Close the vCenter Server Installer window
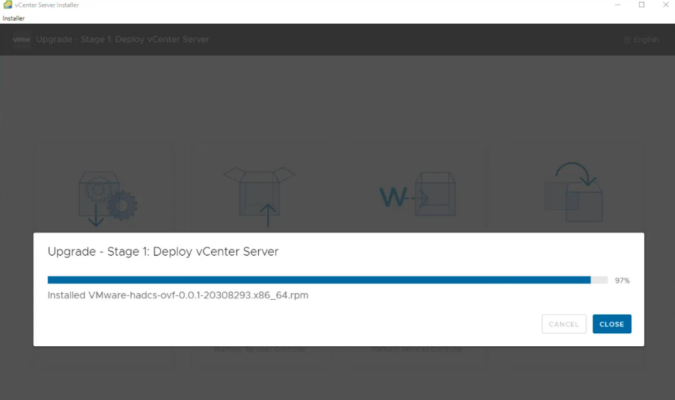Viewport: 675px width, 400px height. [x=665, y=5]
